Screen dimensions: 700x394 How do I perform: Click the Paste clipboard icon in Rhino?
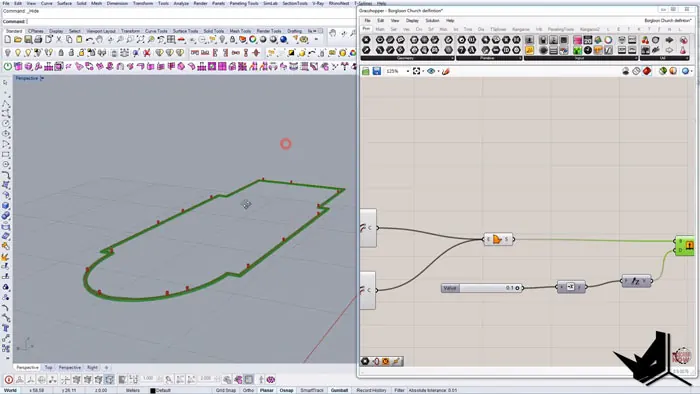point(79,40)
